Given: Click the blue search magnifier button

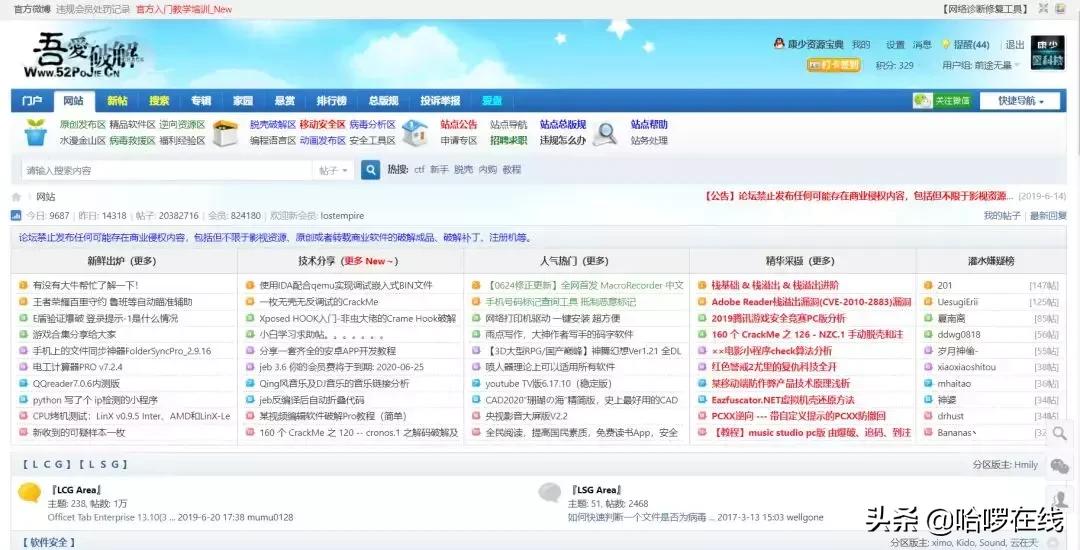Looking at the screenshot, I should click(370, 170).
